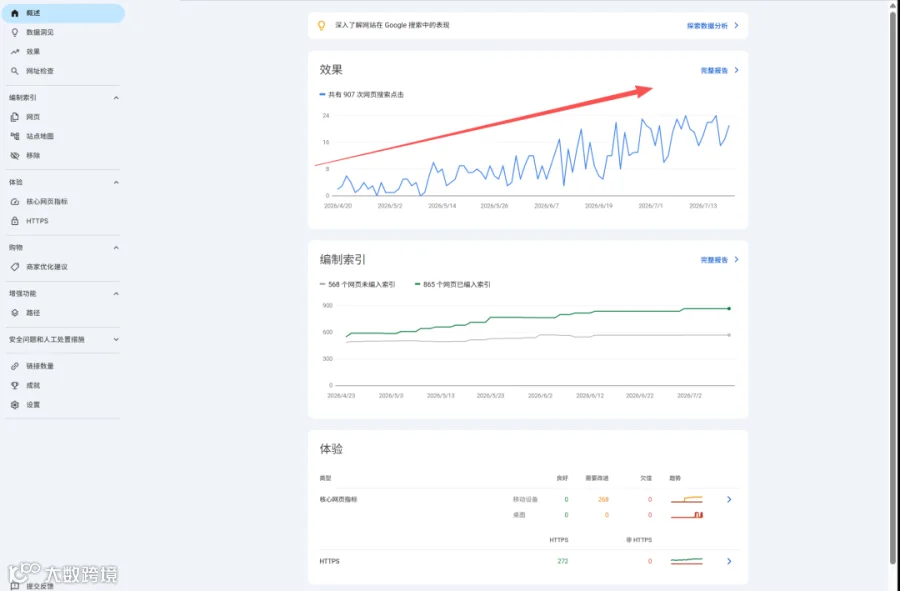
Task: Collapse the 增强功能 sidebar section
Action: (x=116, y=294)
